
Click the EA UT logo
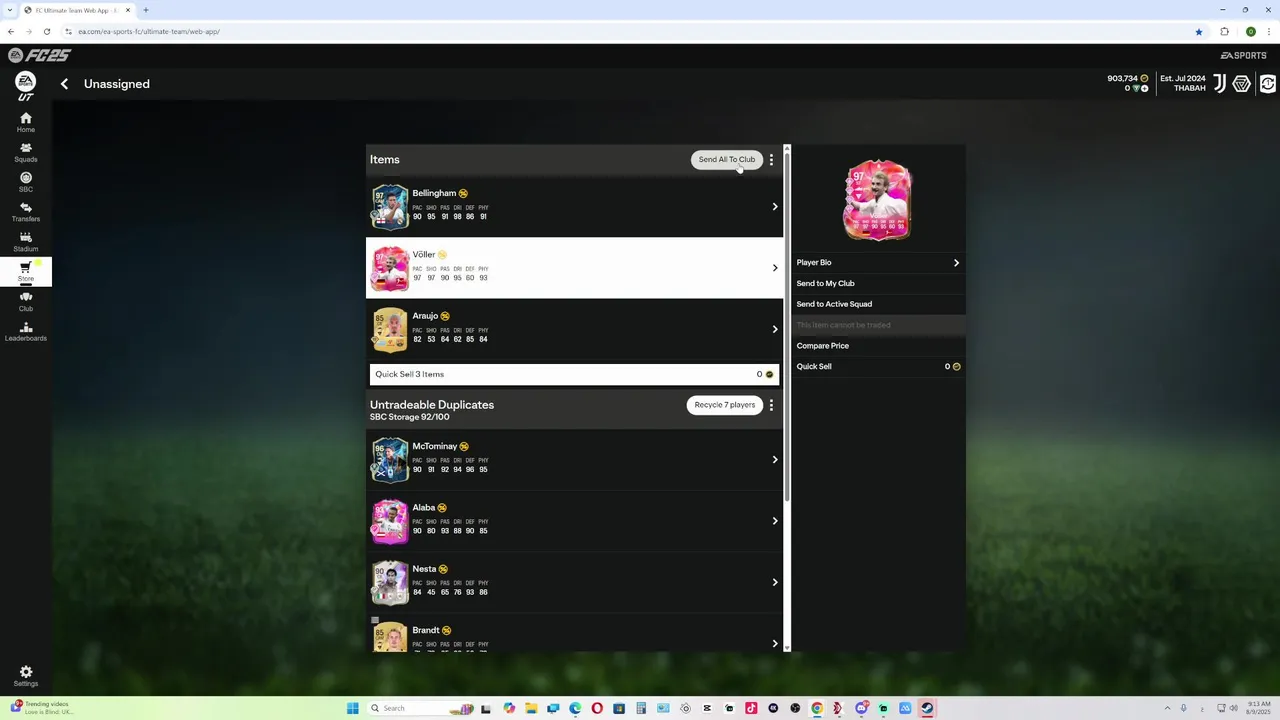26,86
